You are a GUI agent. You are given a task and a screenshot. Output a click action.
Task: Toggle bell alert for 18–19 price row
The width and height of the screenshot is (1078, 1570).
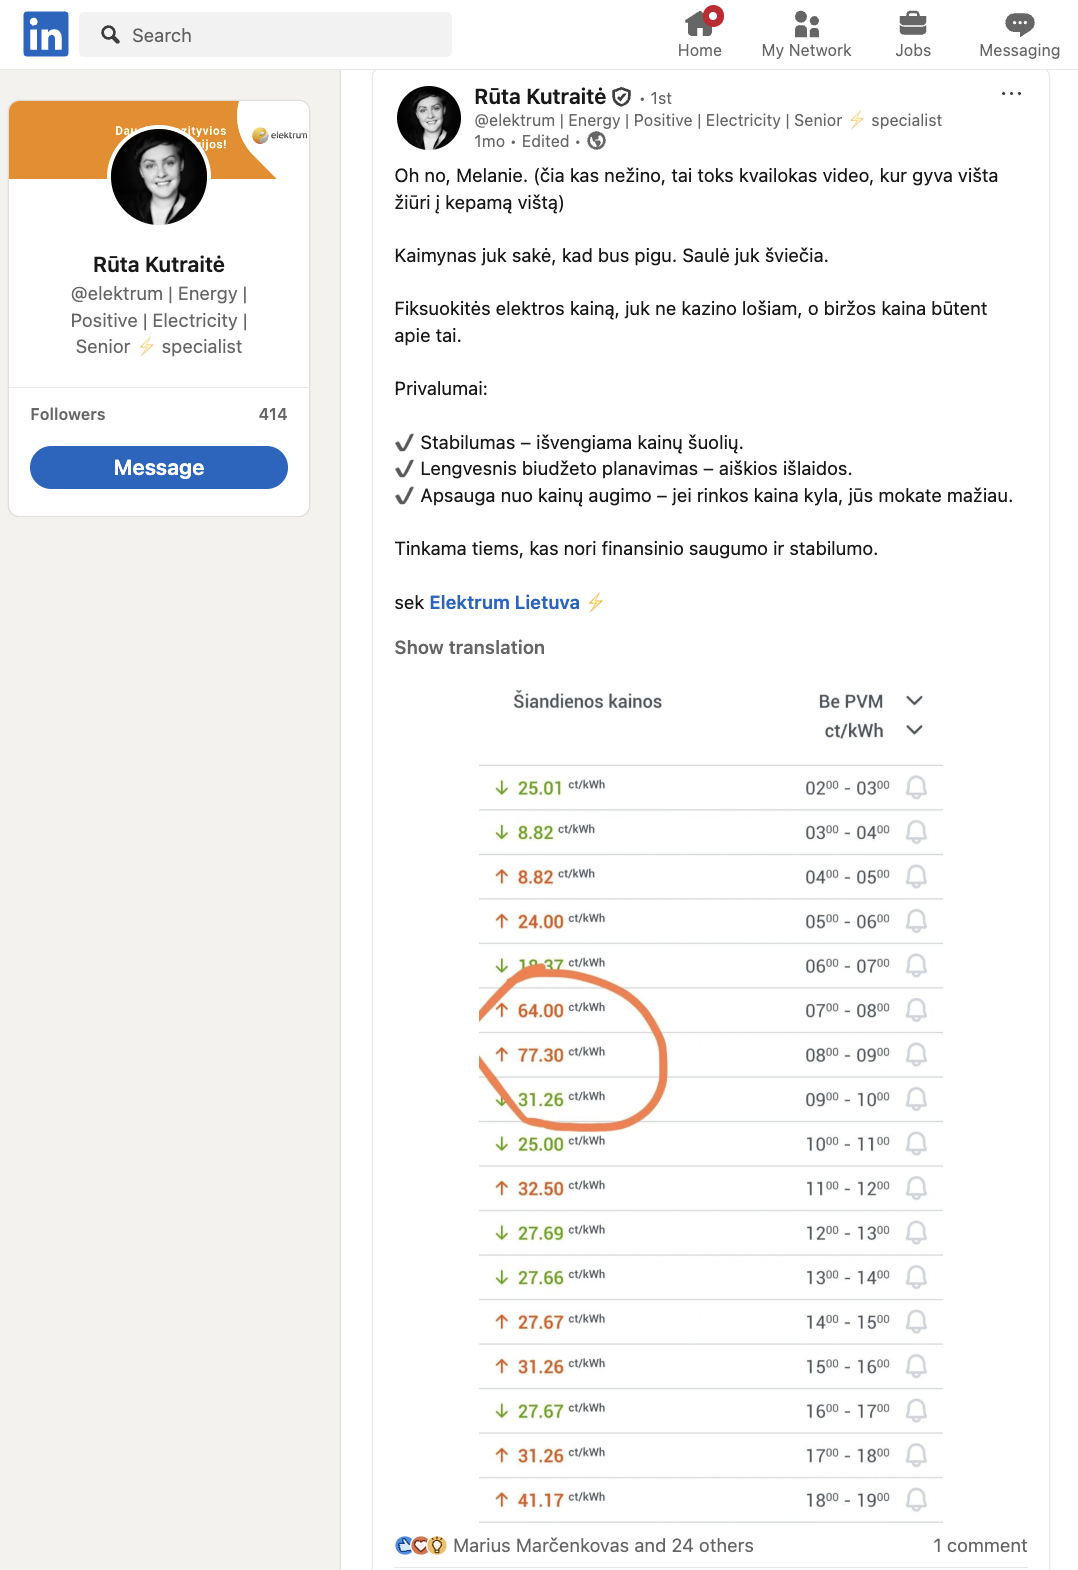pos(916,1500)
